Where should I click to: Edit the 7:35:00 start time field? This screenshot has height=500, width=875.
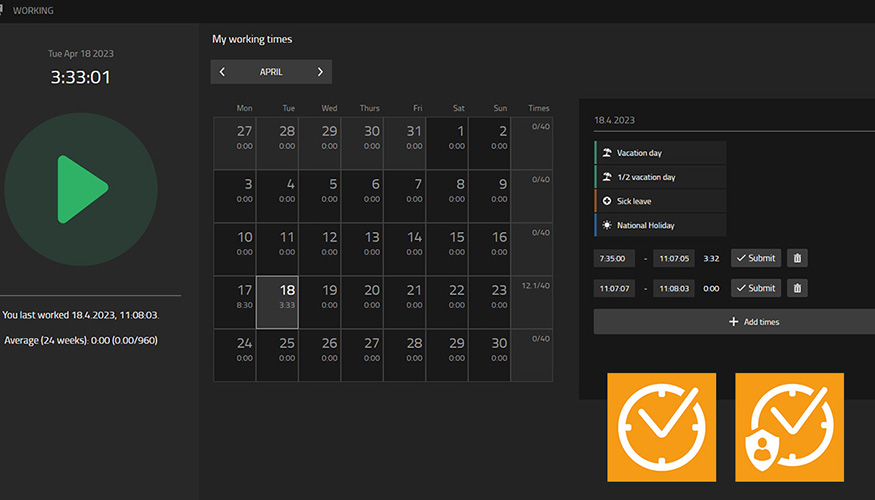click(614, 258)
